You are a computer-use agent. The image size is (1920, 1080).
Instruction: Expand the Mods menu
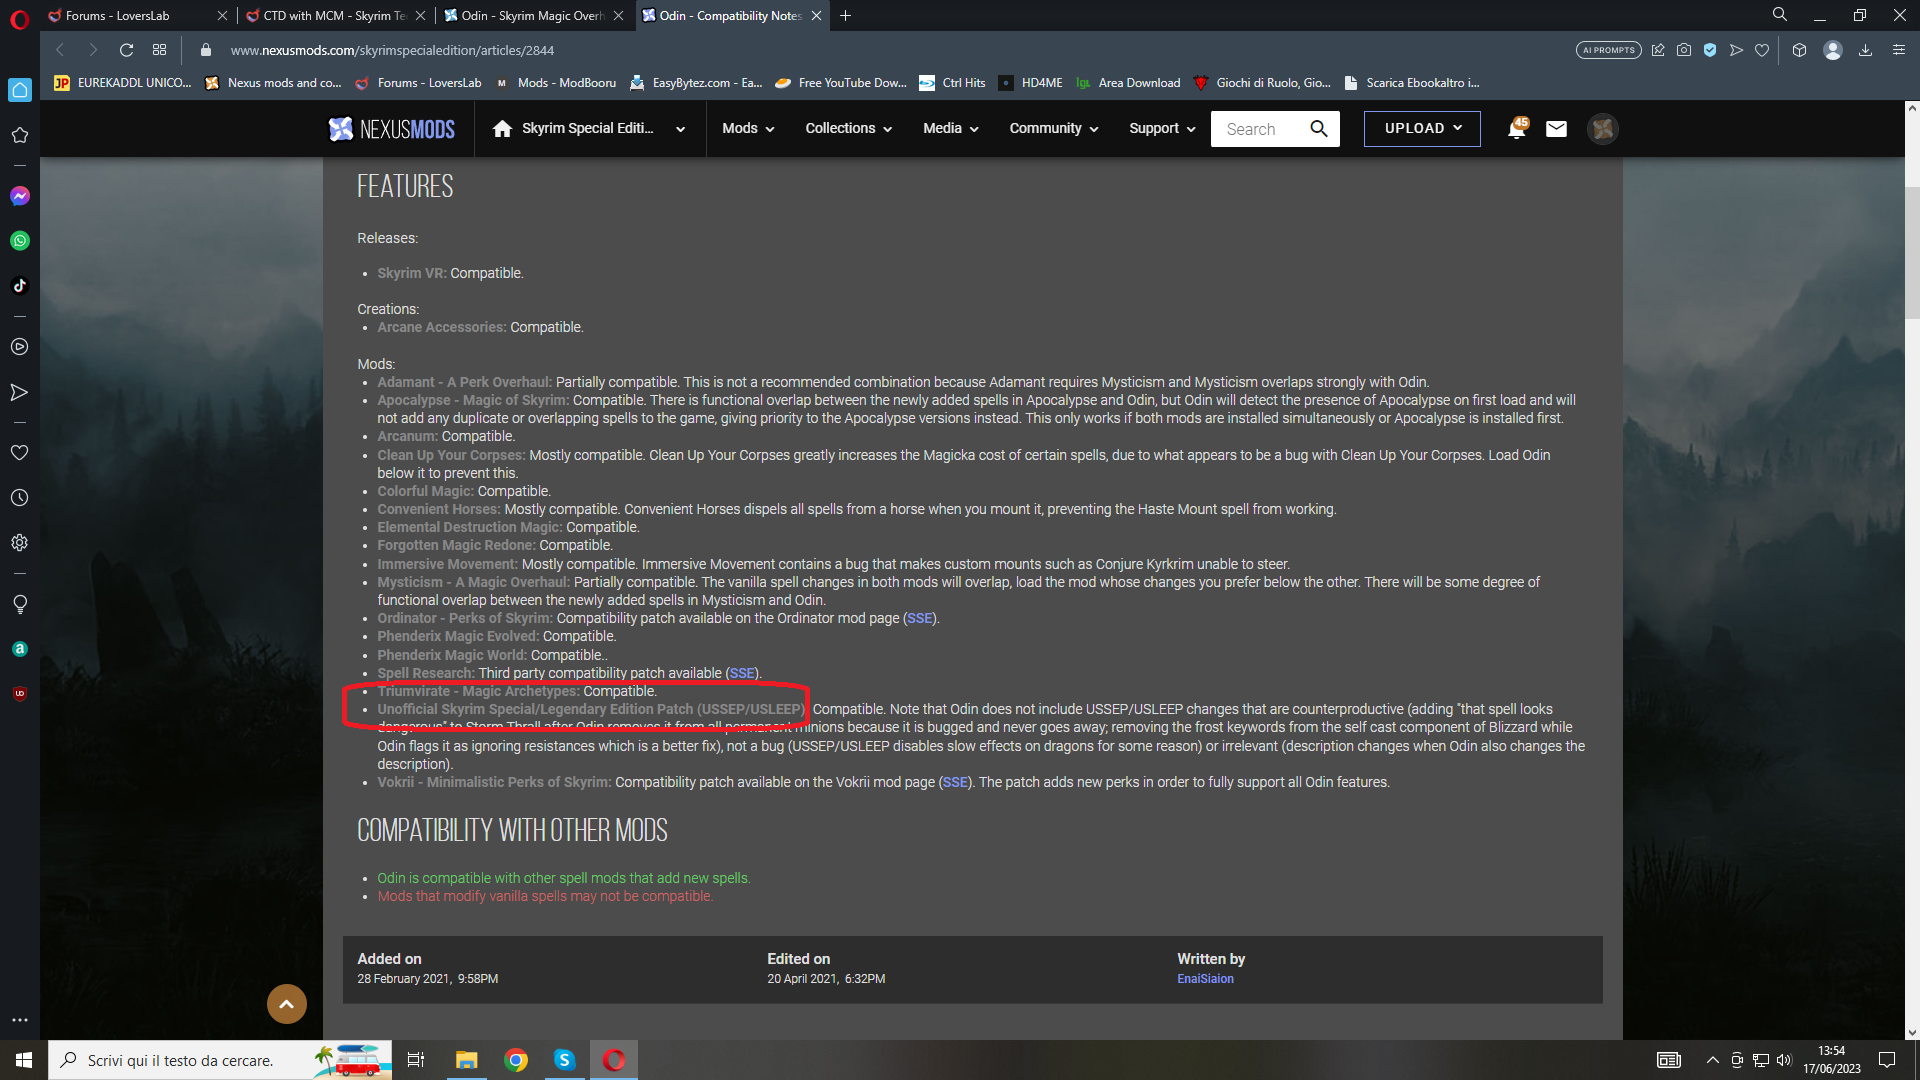pos(749,129)
